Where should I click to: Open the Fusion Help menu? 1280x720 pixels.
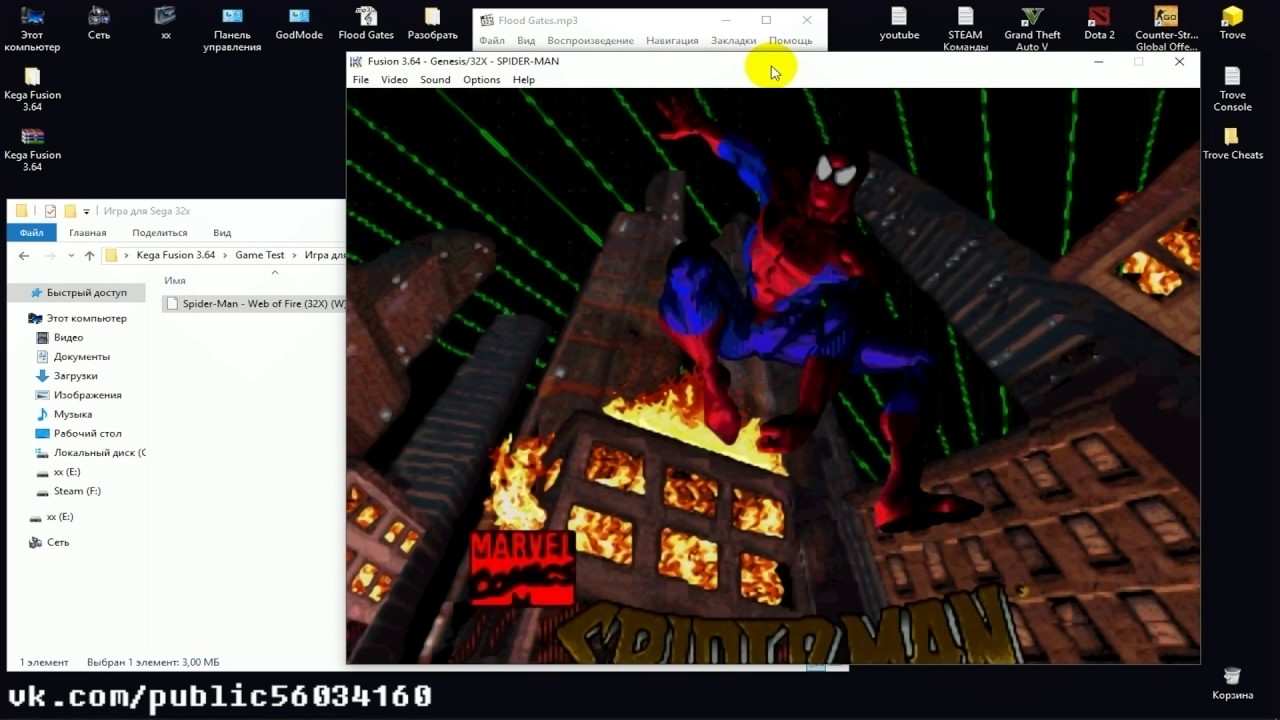click(x=524, y=80)
